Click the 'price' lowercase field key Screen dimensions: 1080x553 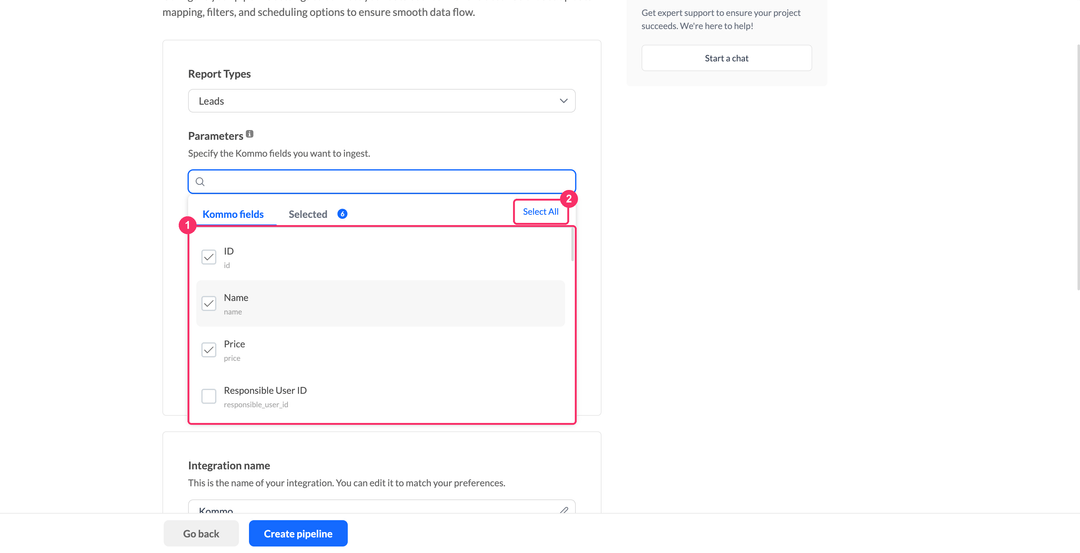coord(232,359)
